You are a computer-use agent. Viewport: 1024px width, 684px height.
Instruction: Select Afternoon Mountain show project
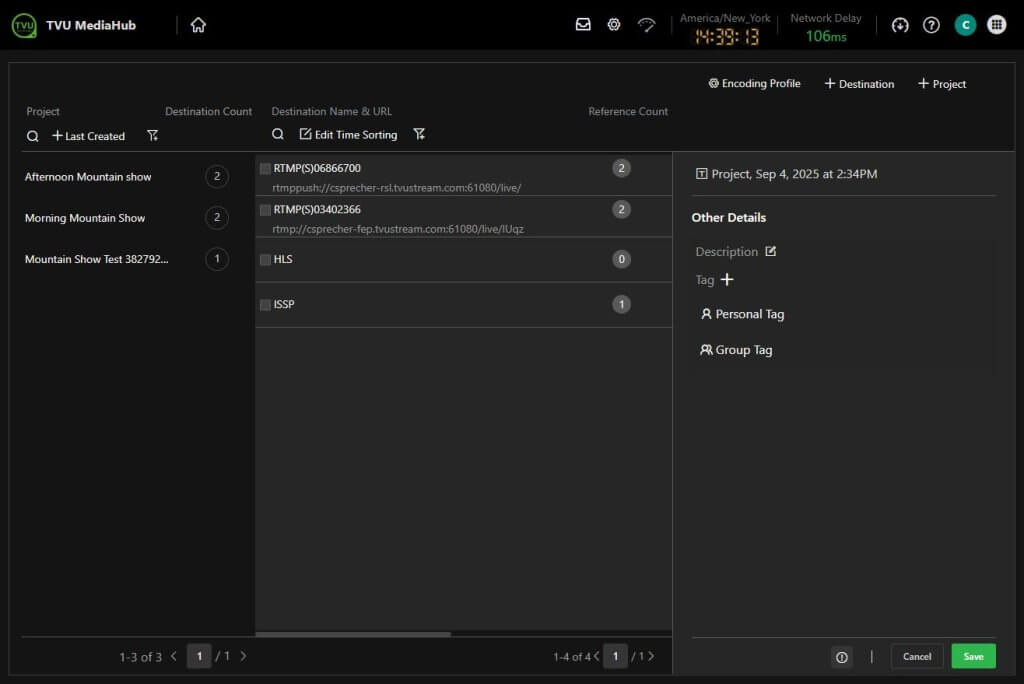tap(88, 177)
